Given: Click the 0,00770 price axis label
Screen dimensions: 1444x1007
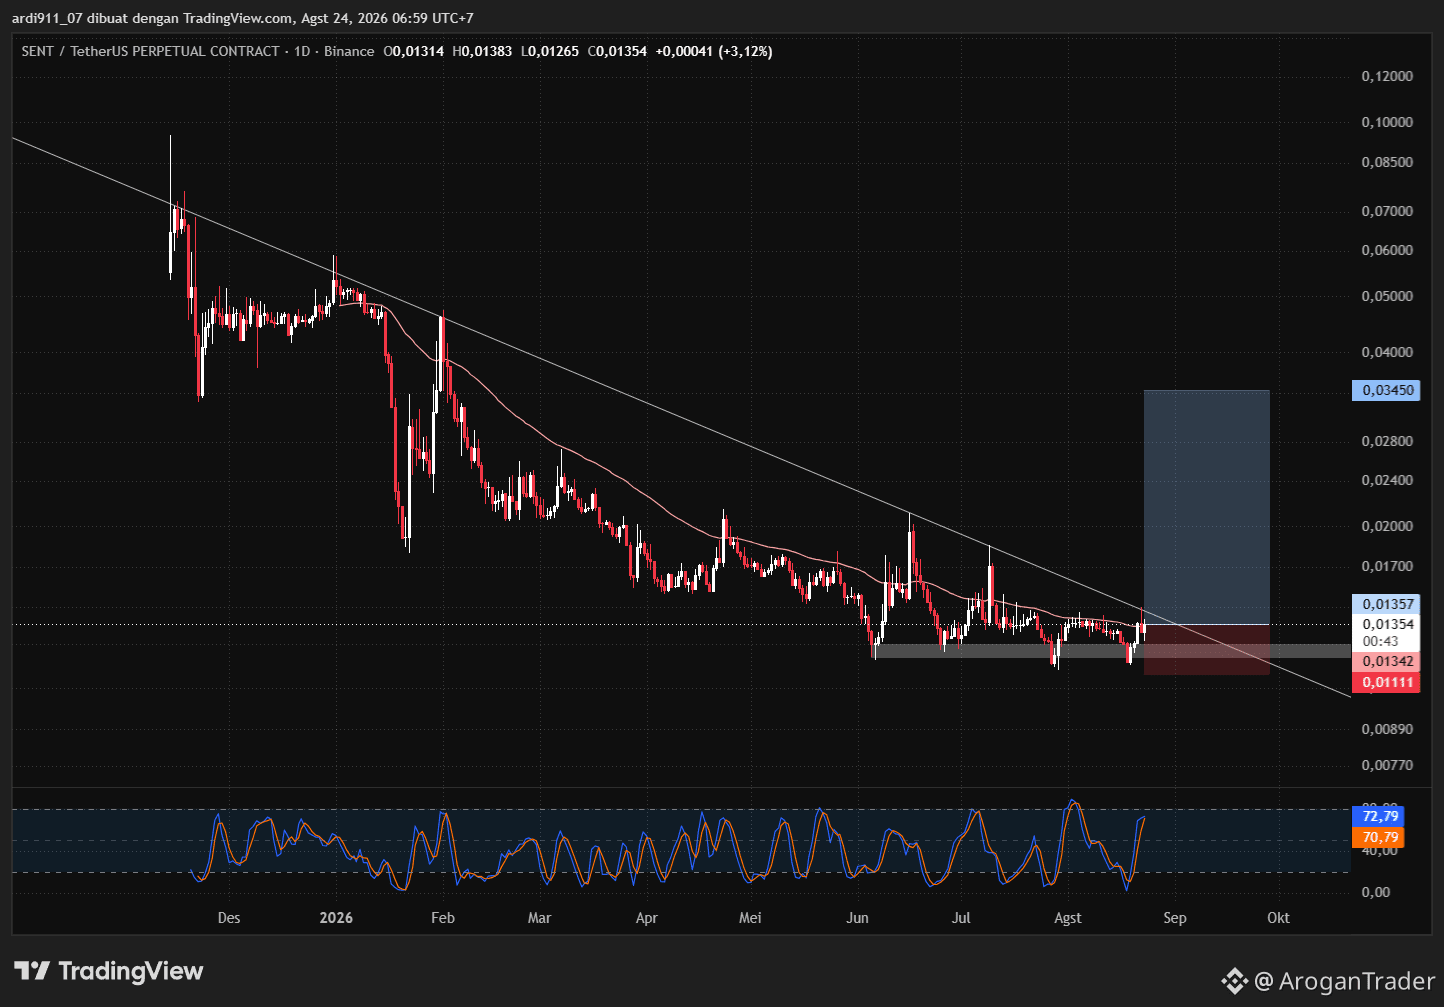Looking at the screenshot, I should 1388,765.
